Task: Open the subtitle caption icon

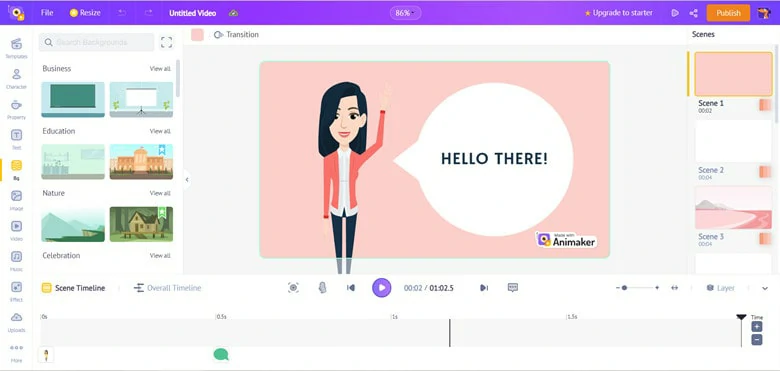Action: [x=513, y=287]
